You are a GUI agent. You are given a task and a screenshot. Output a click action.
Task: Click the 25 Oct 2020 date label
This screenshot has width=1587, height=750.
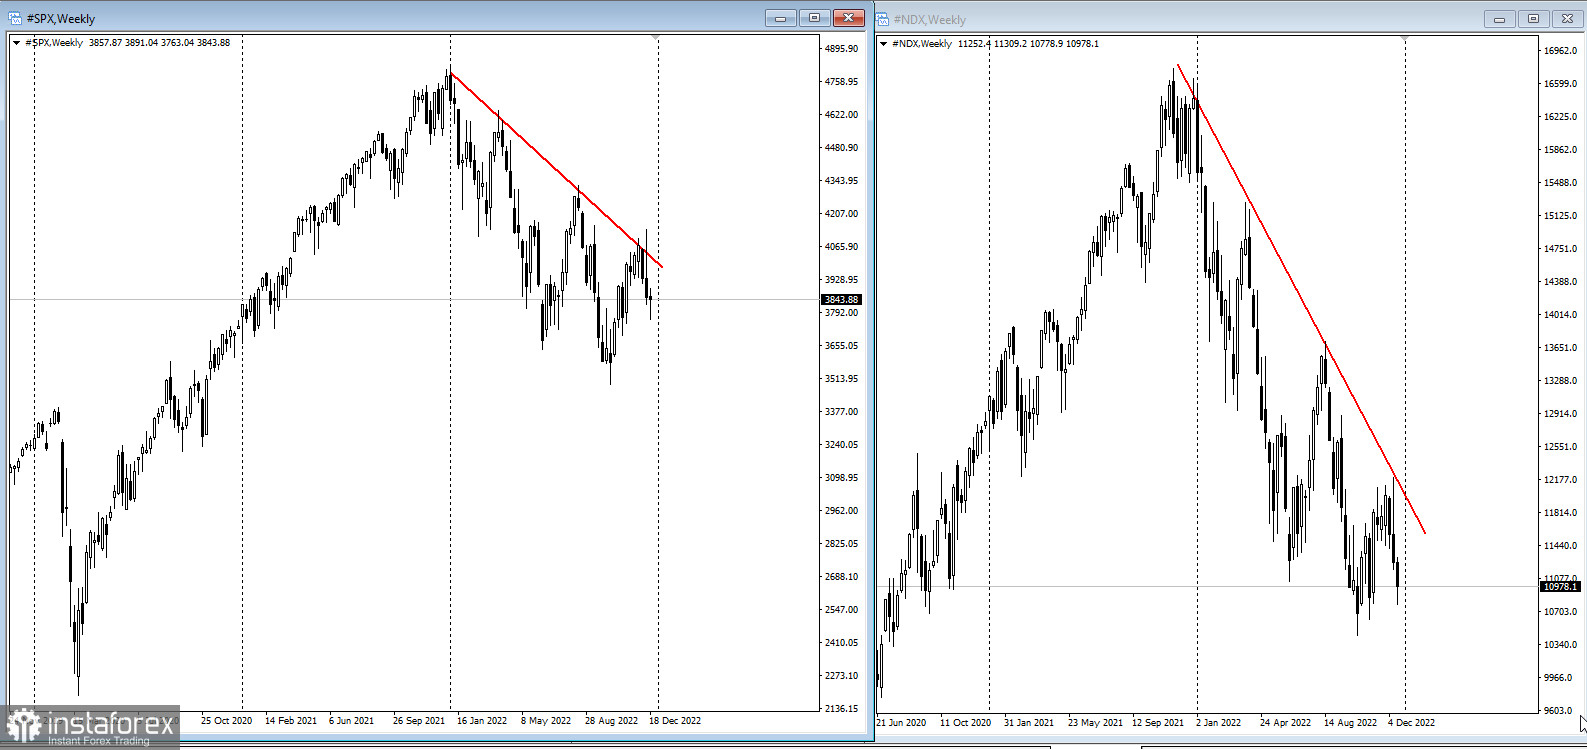point(225,721)
